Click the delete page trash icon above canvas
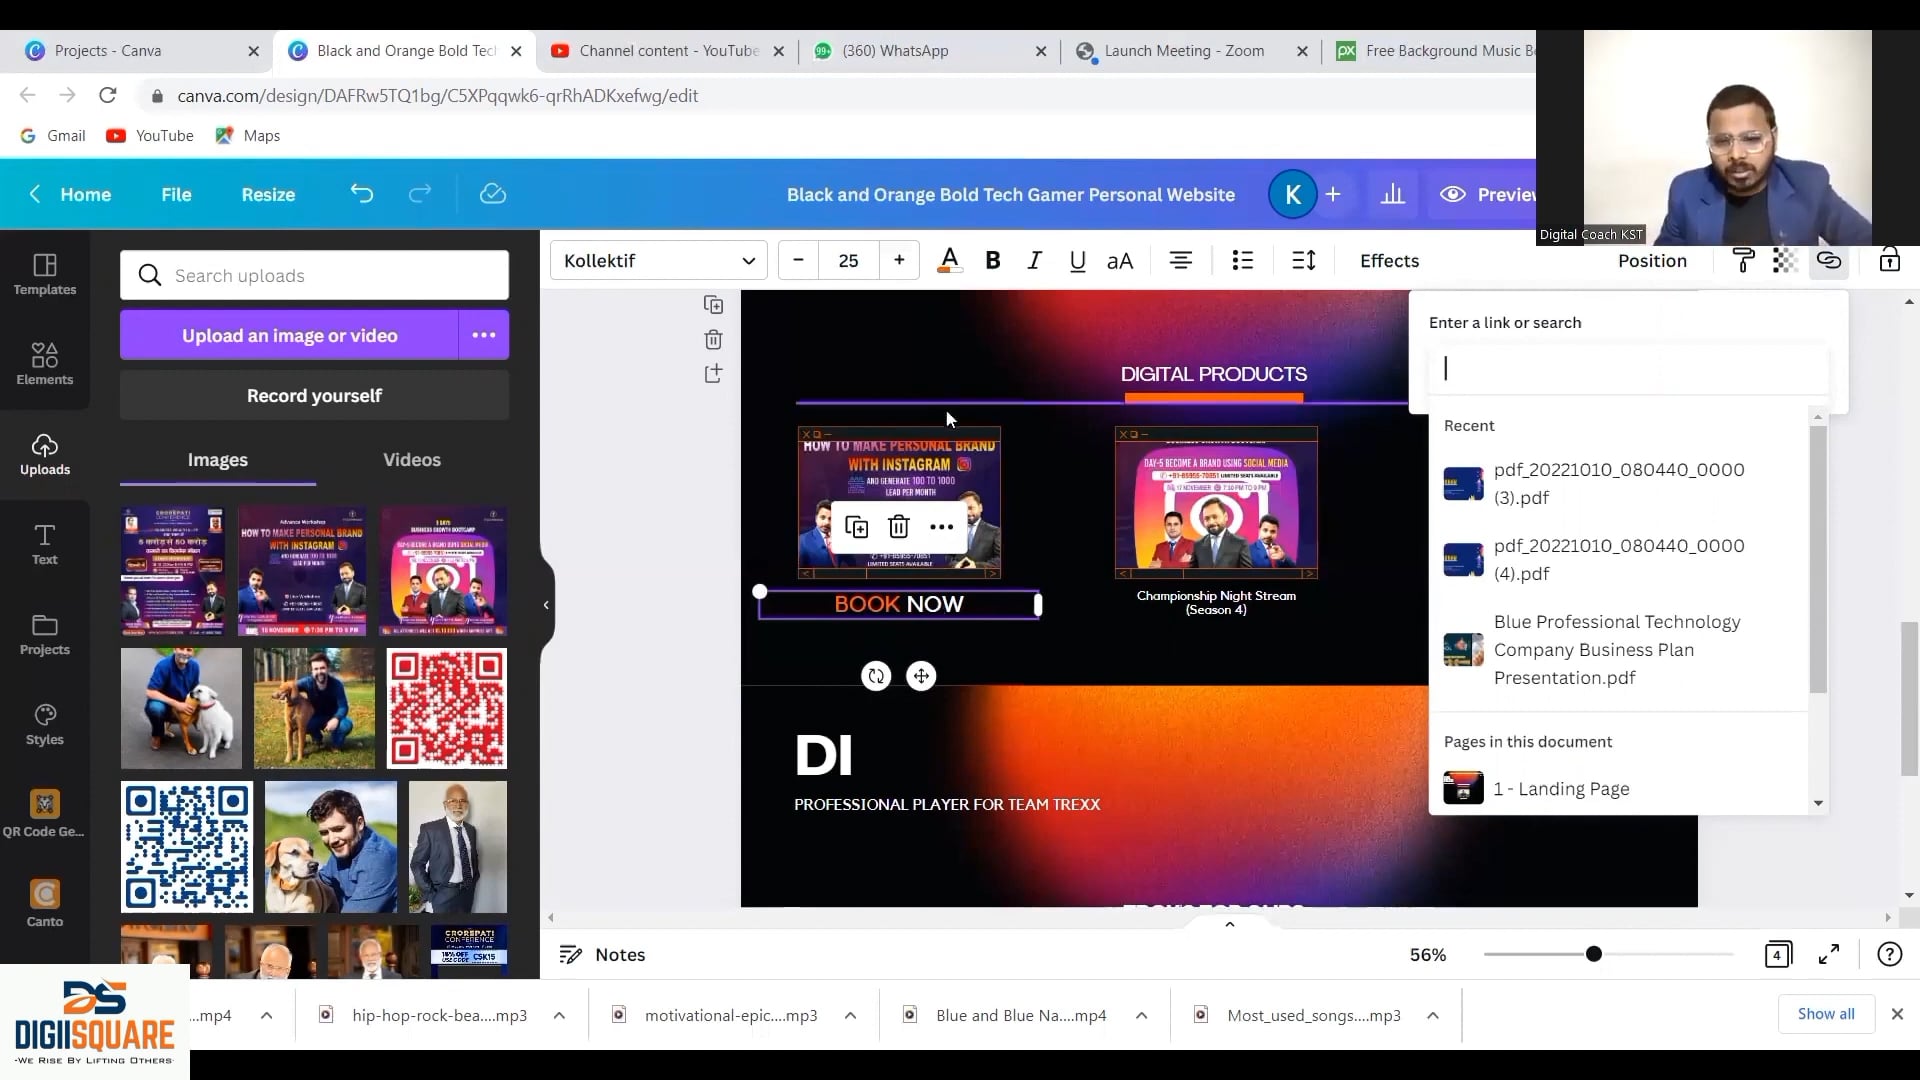 pyautogui.click(x=713, y=340)
